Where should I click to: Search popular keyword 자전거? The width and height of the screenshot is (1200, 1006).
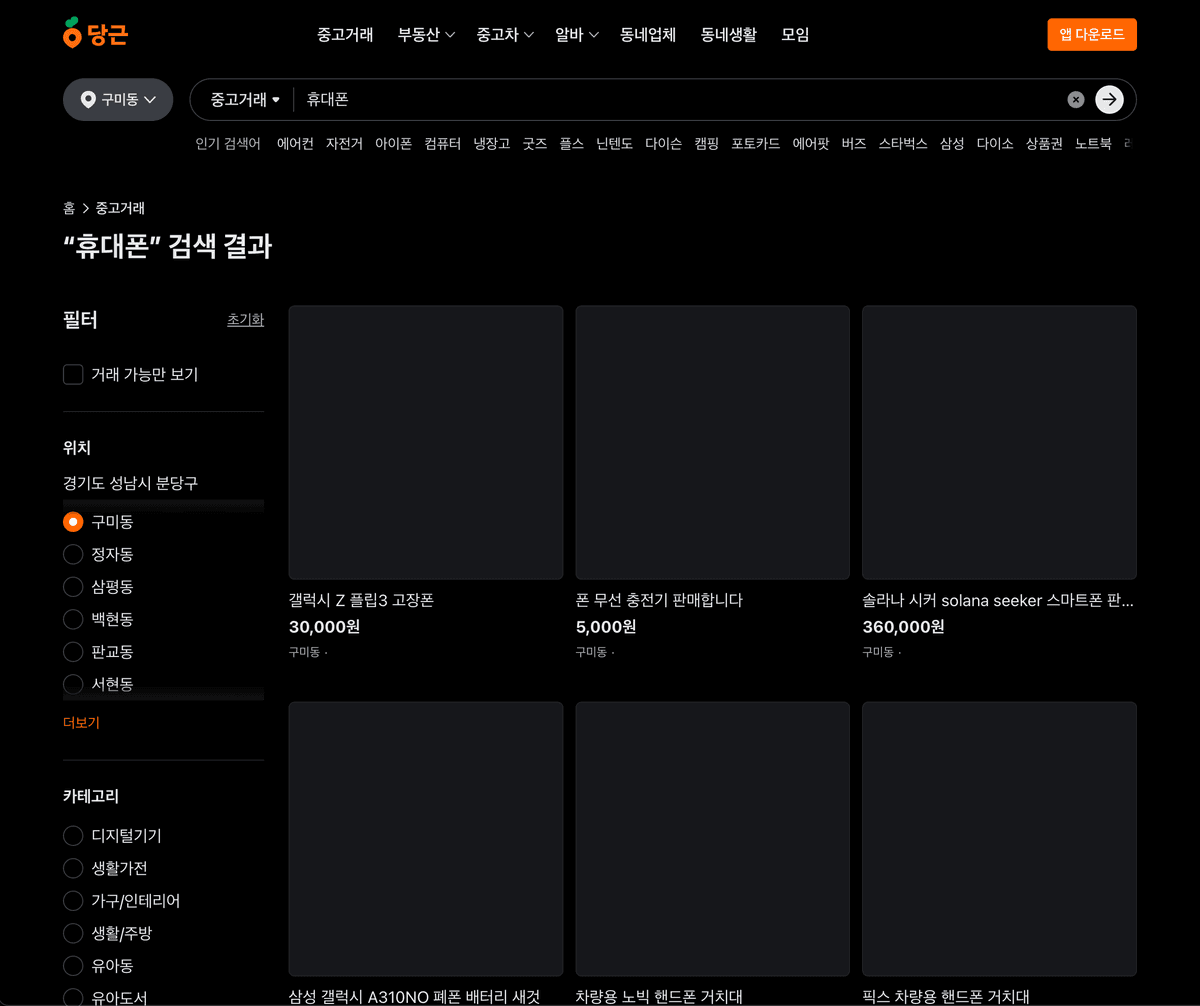344,144
